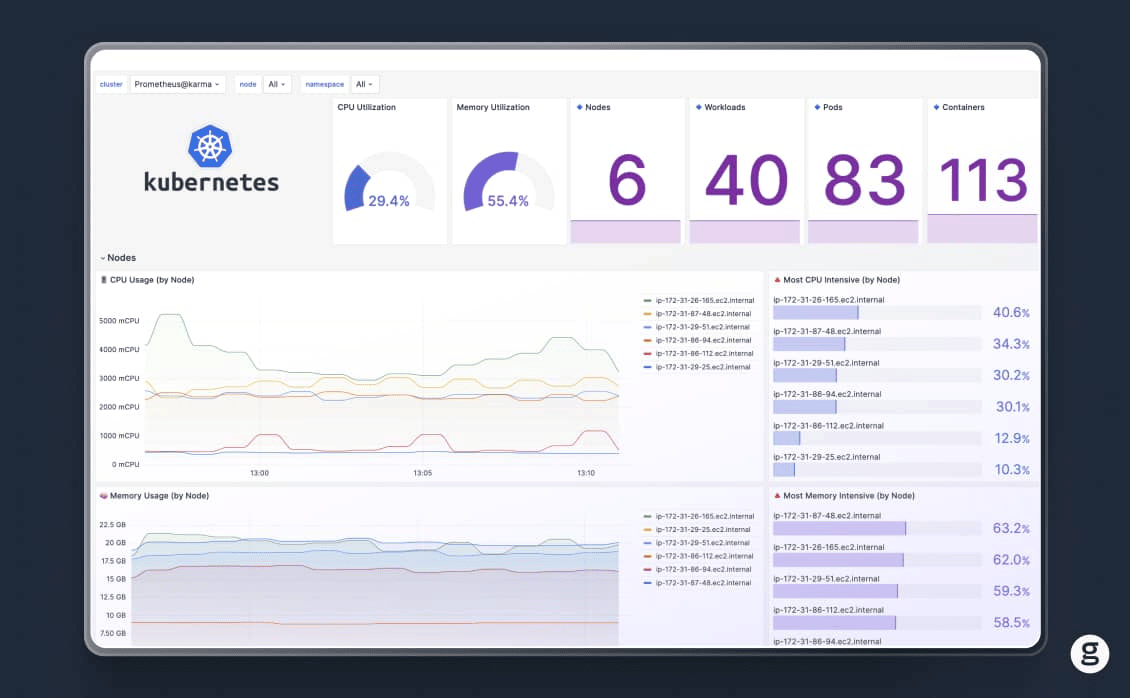
Task: Open the namespace All dropdown
Action: pyautogui.click(x=365, y=84)
